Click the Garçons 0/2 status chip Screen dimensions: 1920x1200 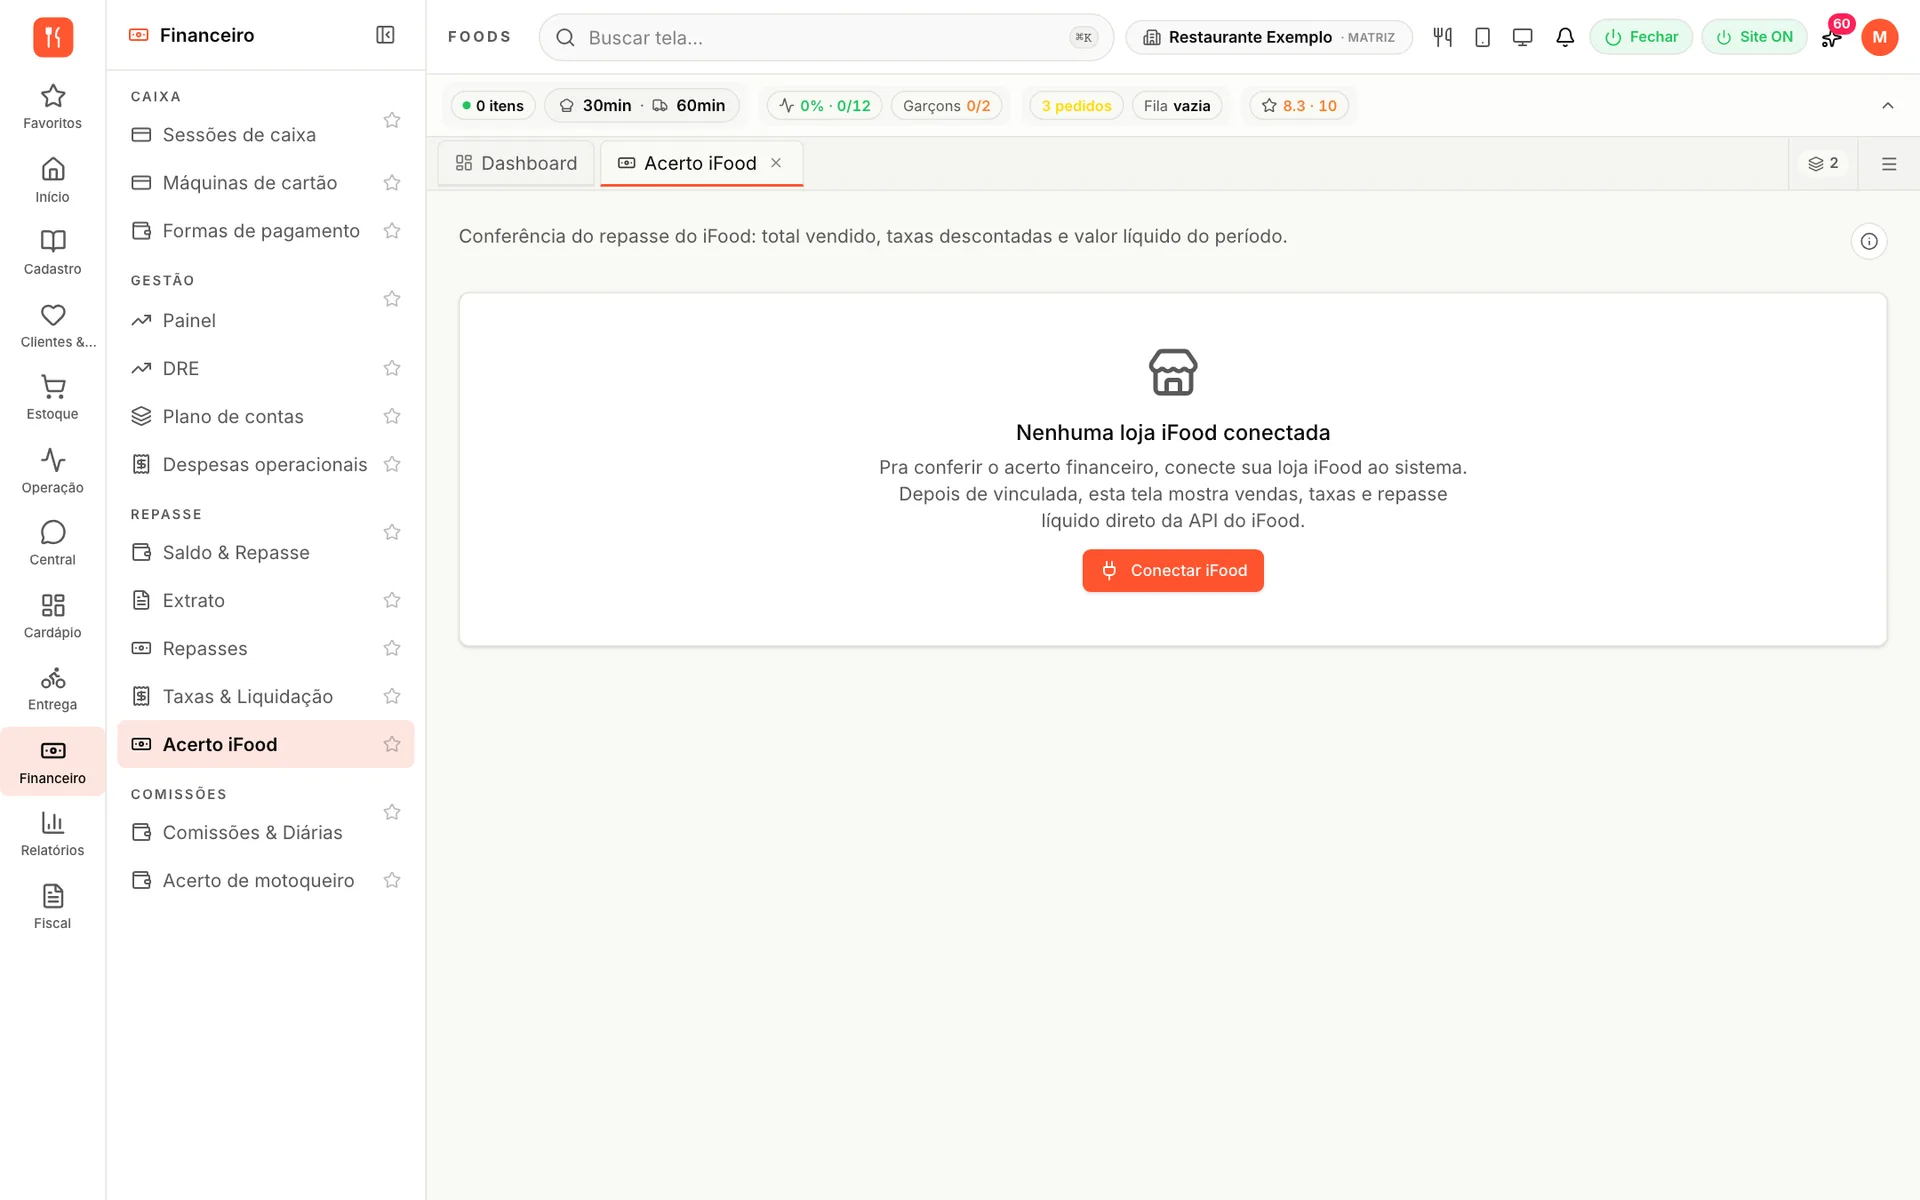946,106
